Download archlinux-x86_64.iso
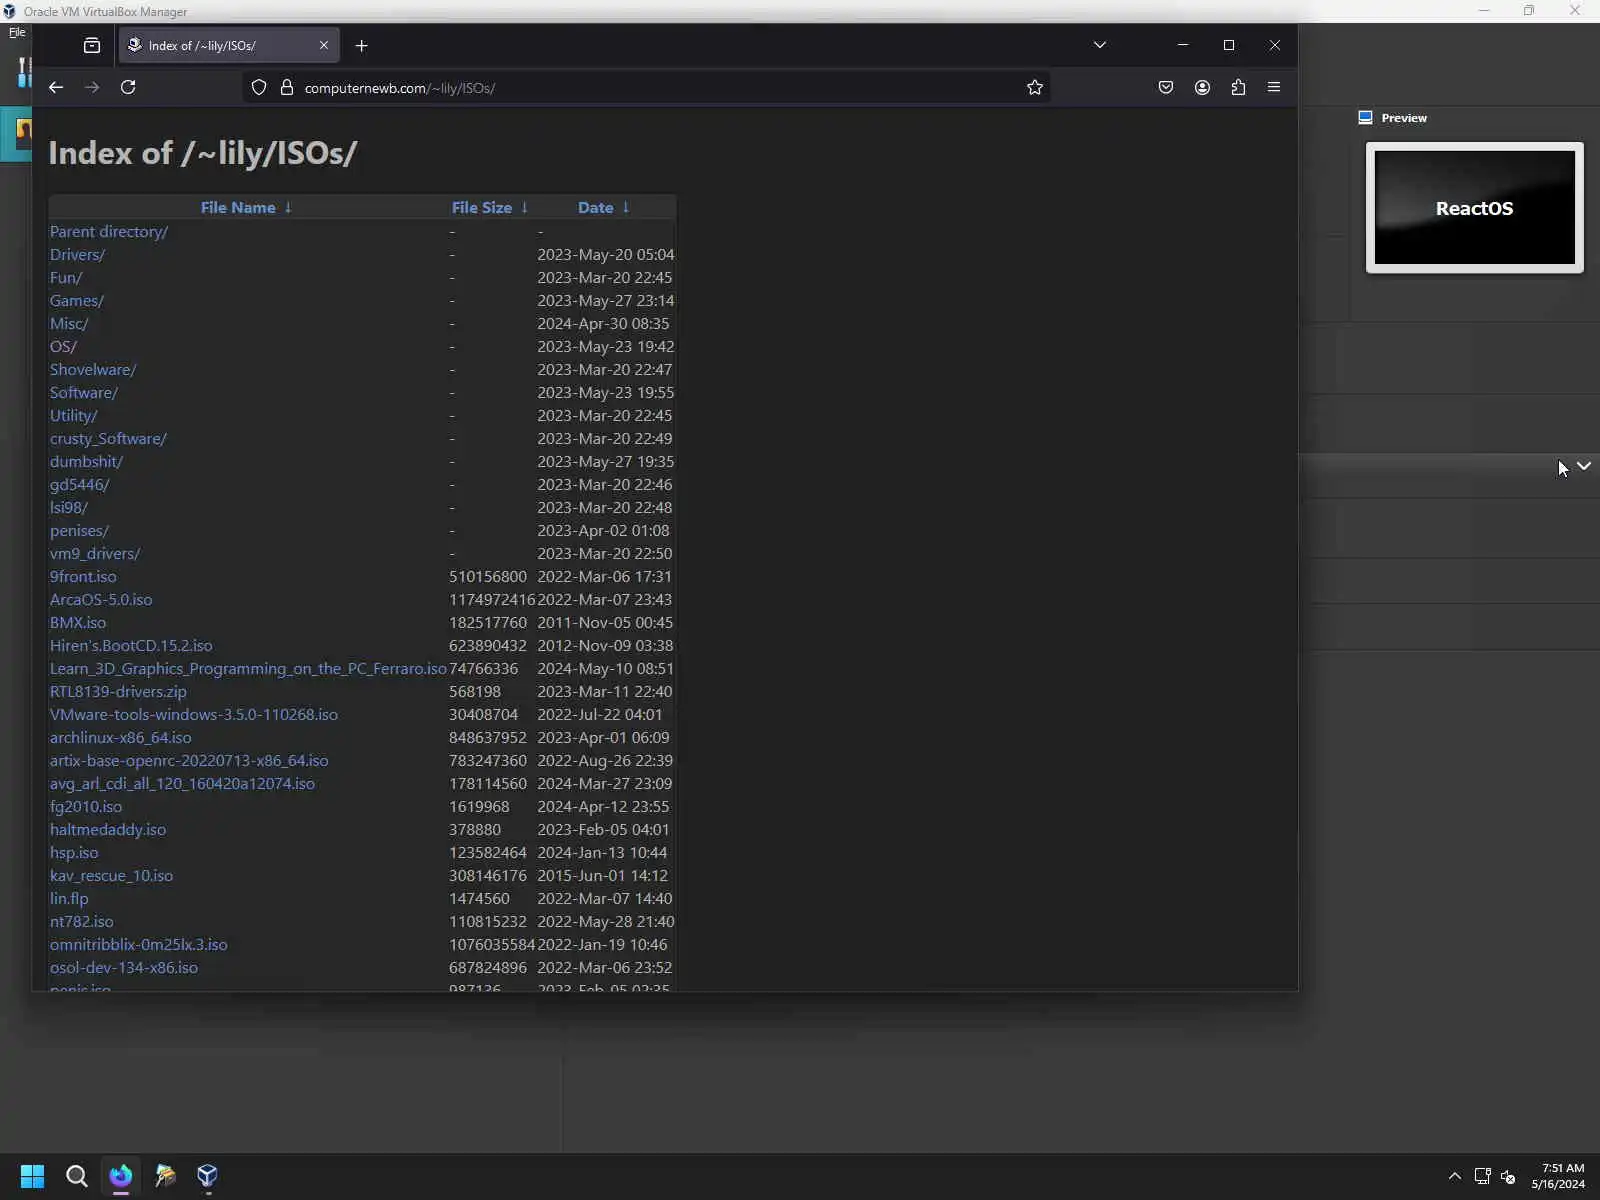The width and height of the screenshot is (1600, 1200). point(120,738)
